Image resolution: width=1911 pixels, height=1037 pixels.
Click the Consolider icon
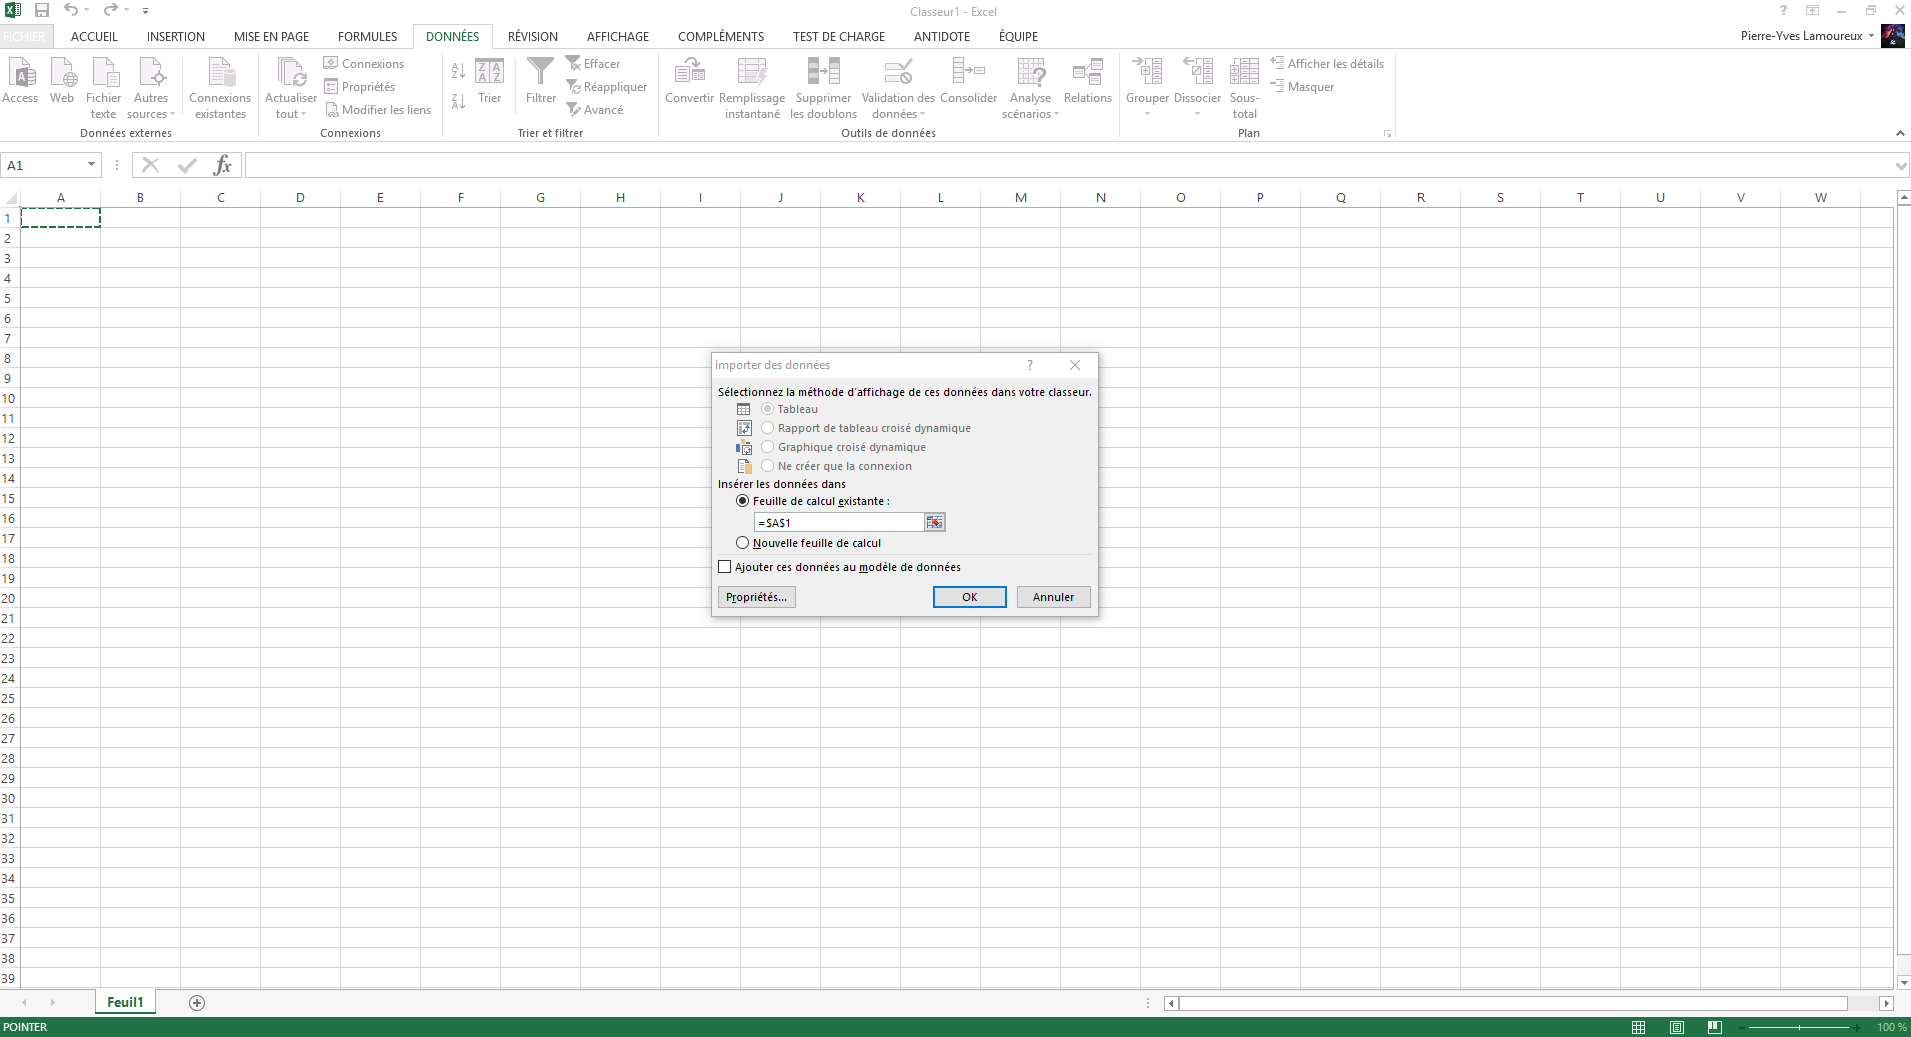968,72
